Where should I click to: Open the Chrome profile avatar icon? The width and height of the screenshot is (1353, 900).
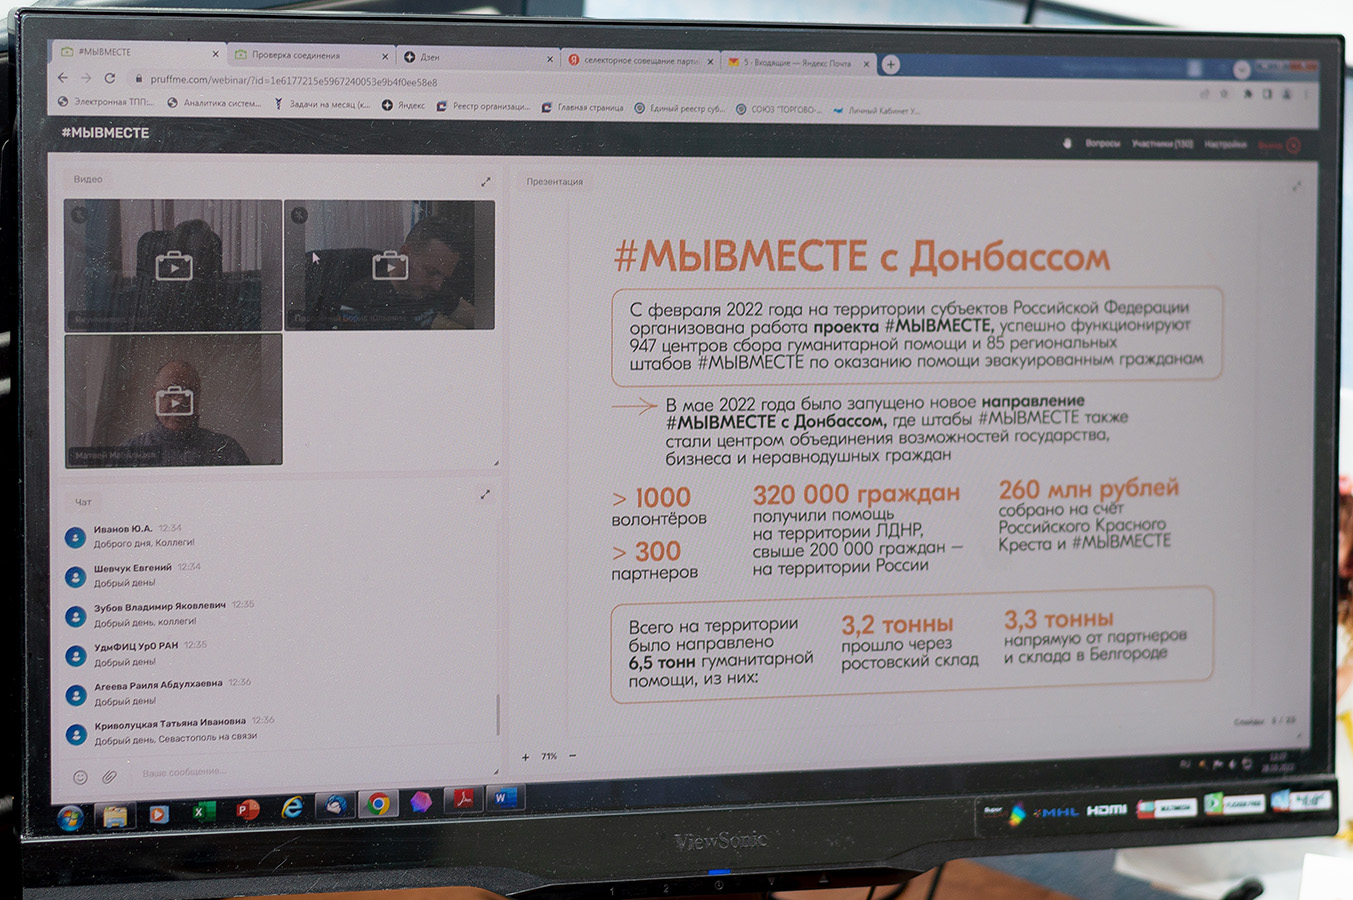coord(1287,95)
